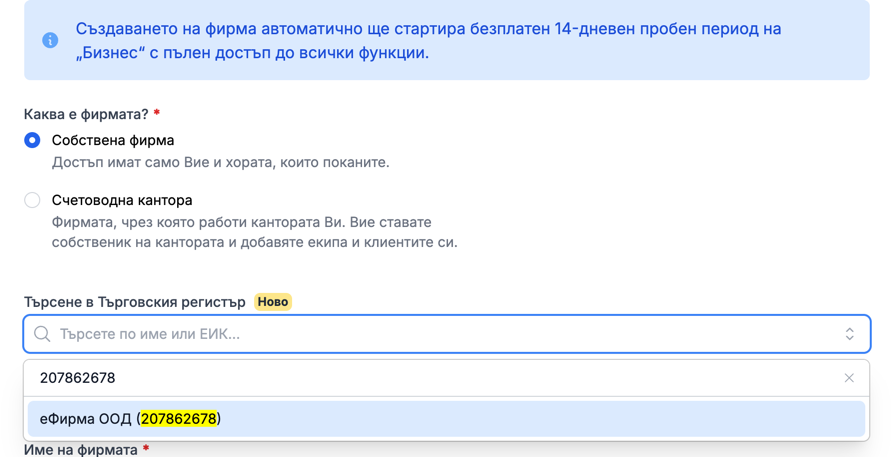Select the Собствена фирма radio button
Image resolution: width=894 pixels, height=457 pixels.
coord(32,140)
